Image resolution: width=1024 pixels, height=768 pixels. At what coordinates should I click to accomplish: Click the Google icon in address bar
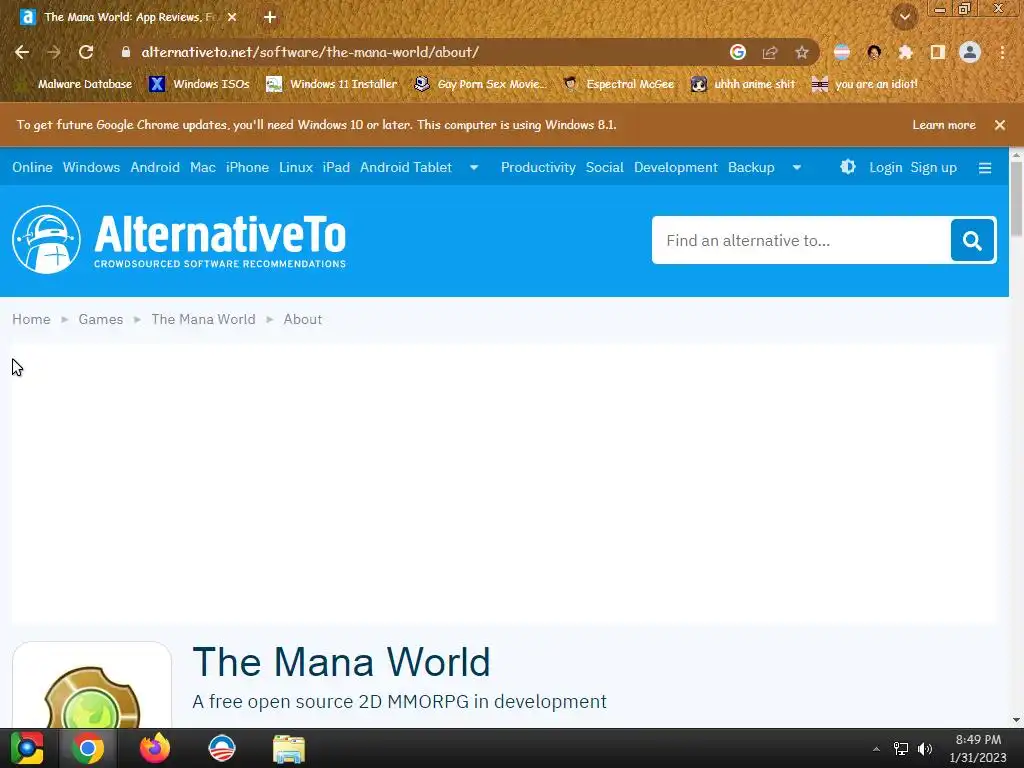pyautogui.click(x=738, y=52)
